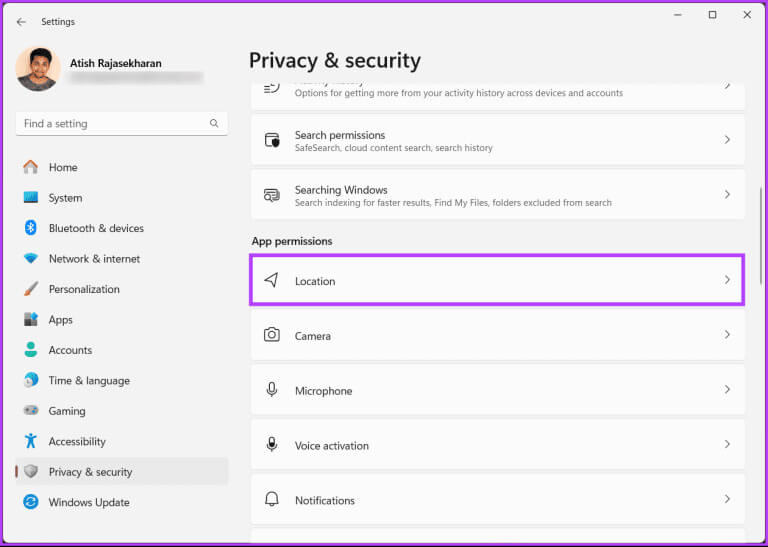This screenshot has width=768, height=547.
Task: Click the Accounts person icon
Action: 30,350
